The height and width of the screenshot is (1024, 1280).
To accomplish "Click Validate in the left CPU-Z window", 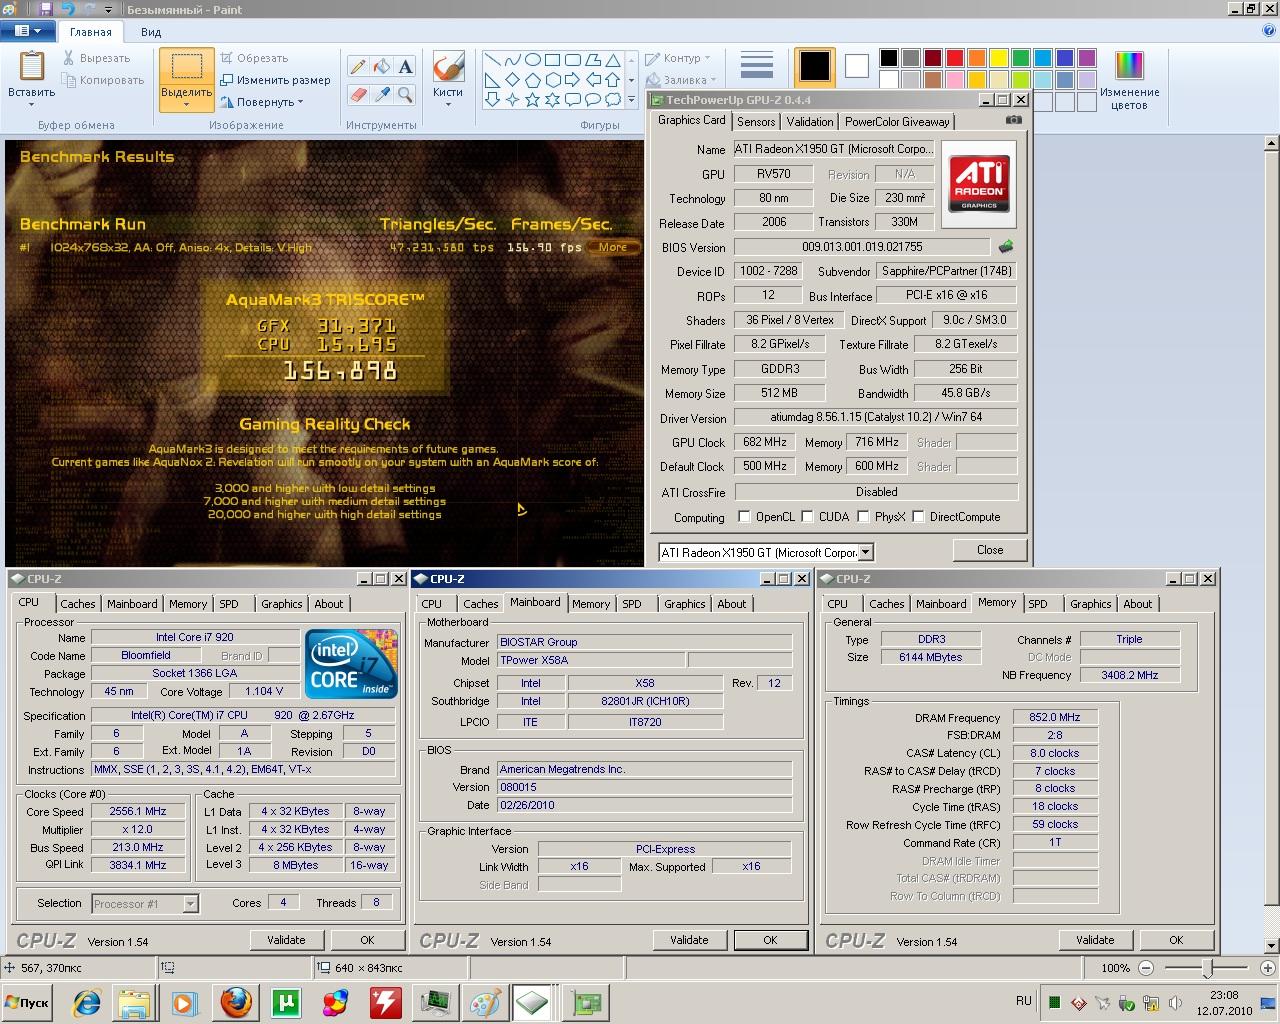I will coord(286,940).
